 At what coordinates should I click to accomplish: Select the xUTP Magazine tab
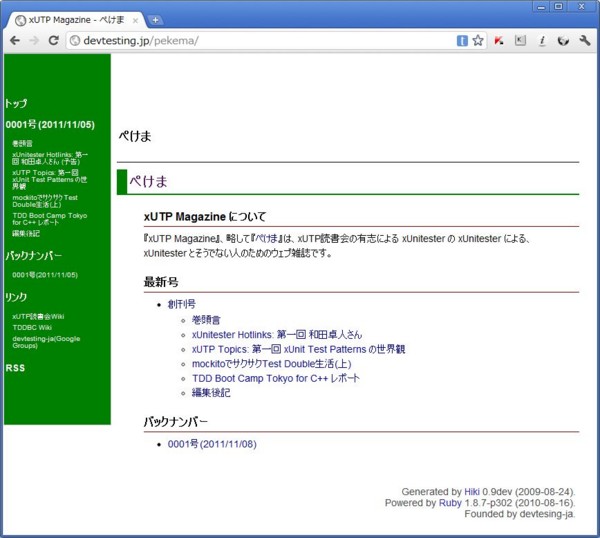76,20
